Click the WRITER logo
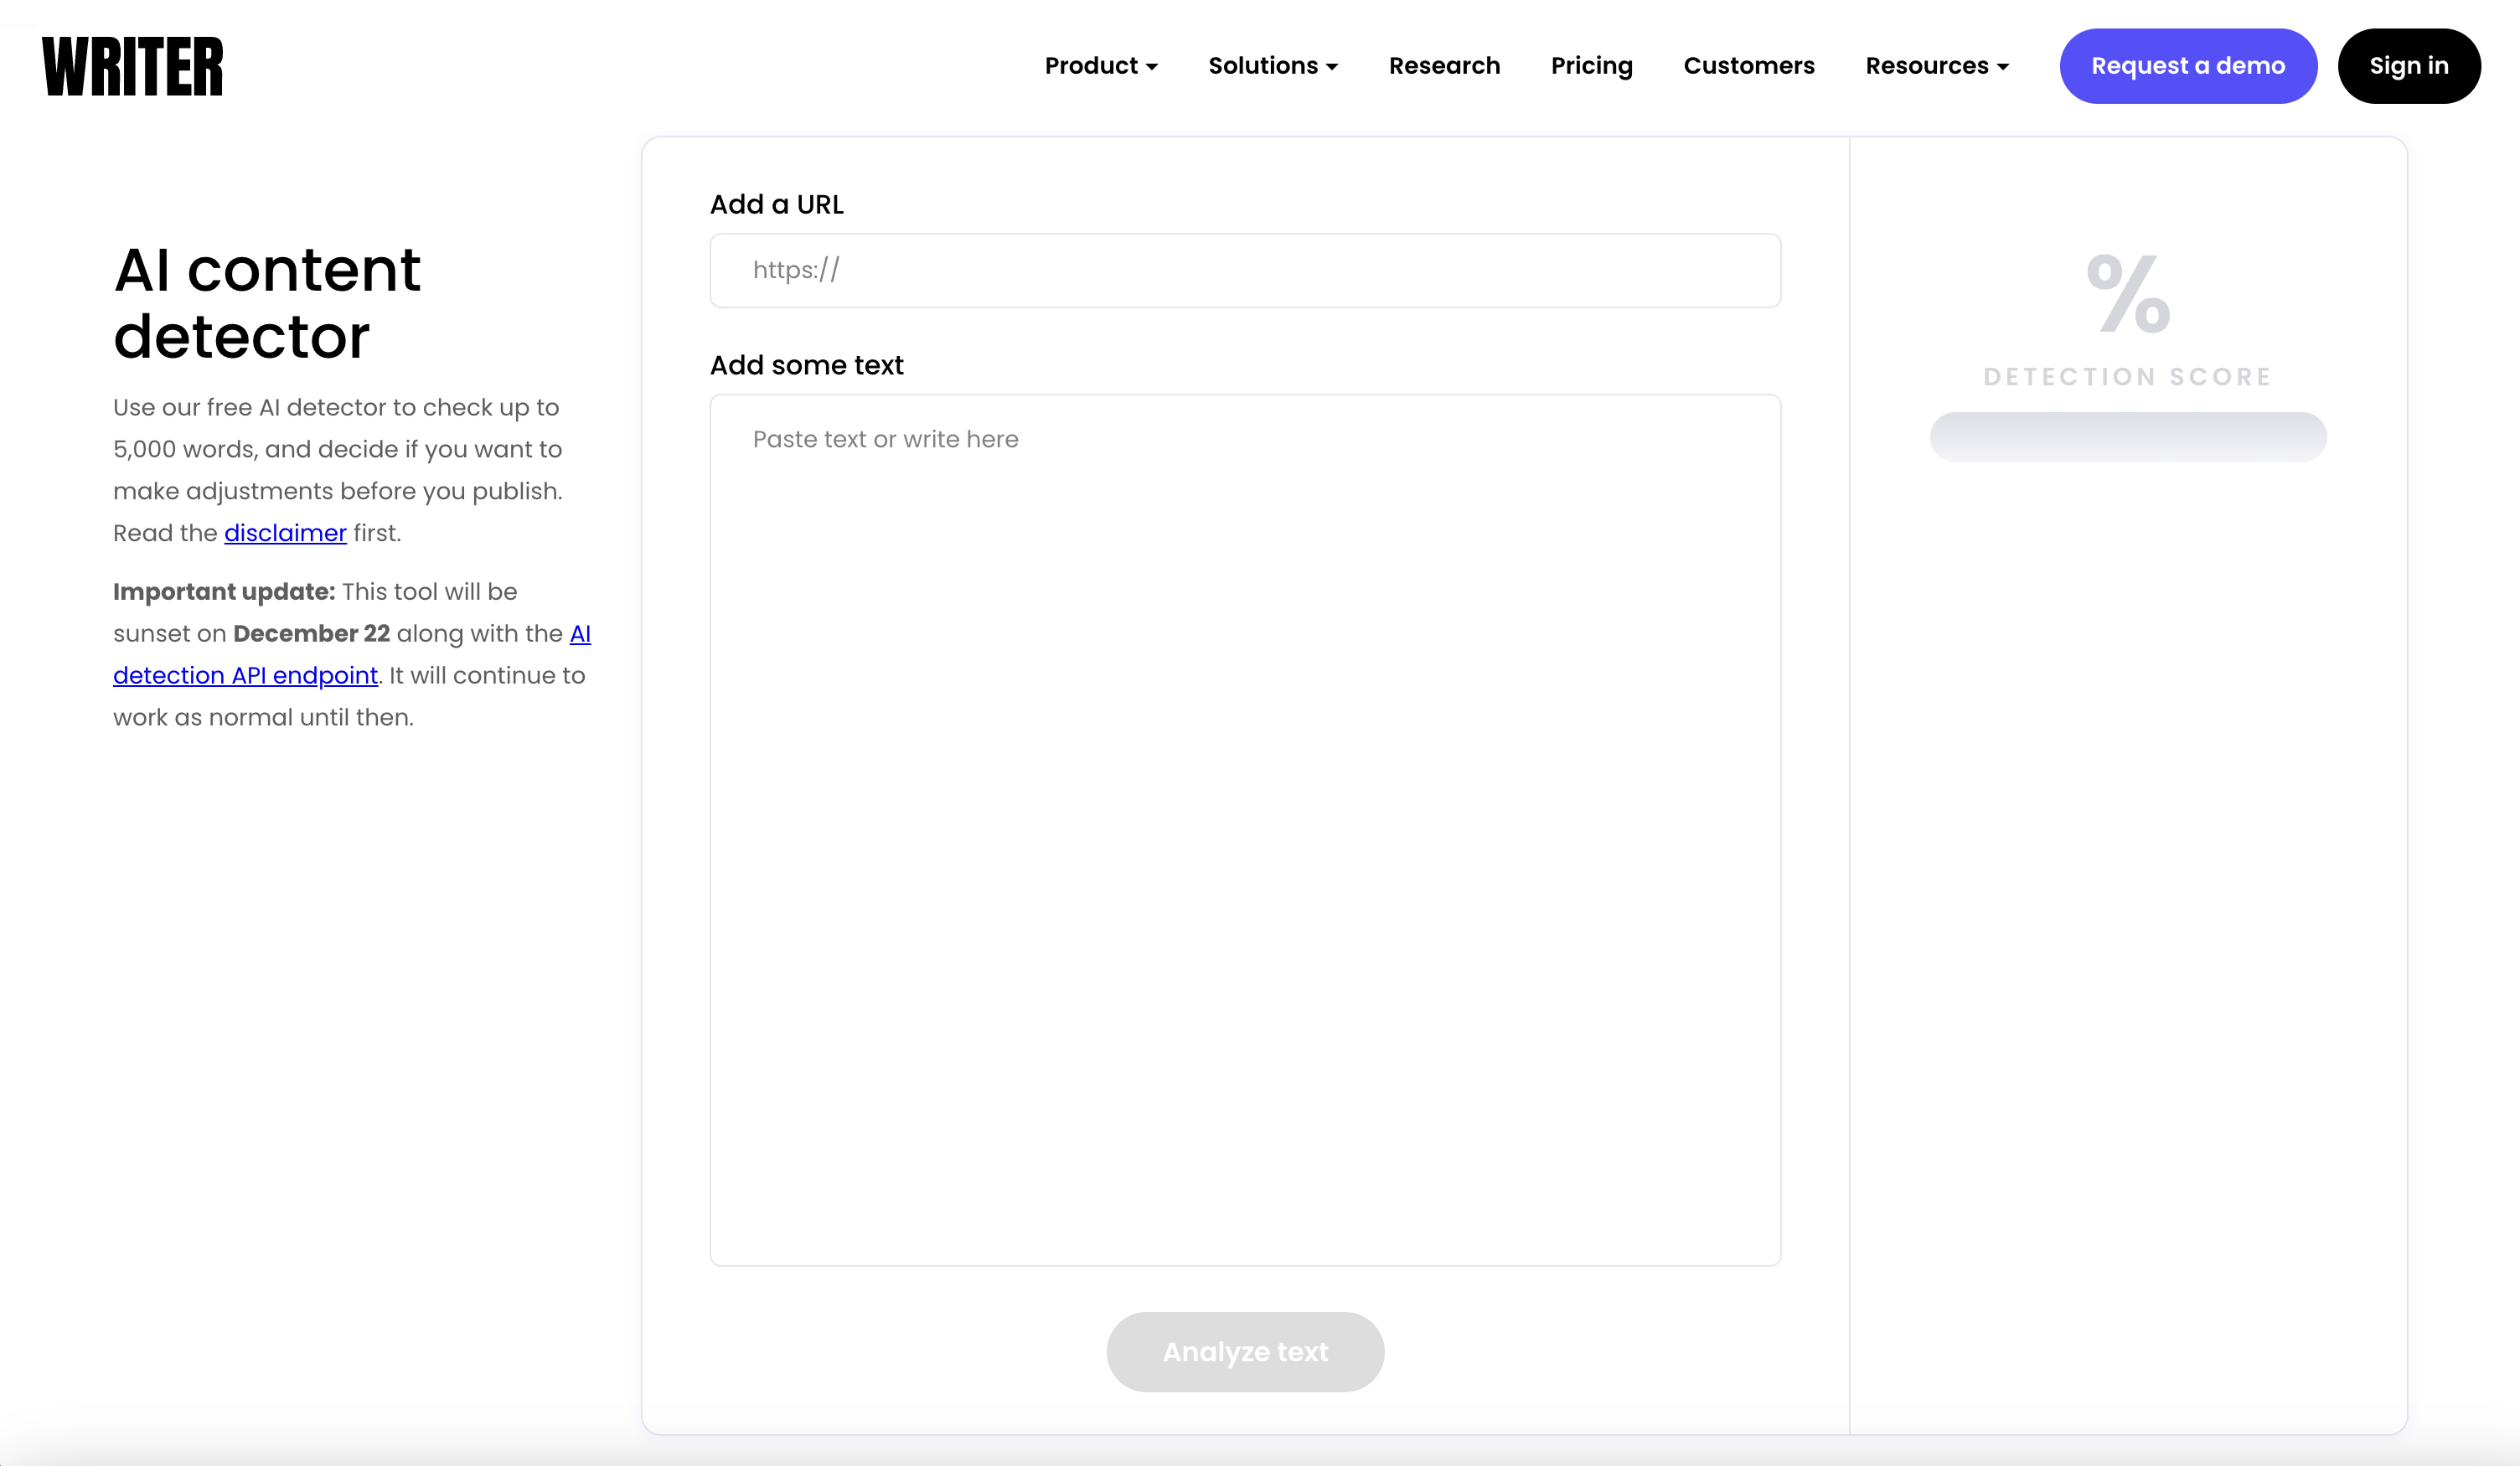Screen dimensions: 2520x1466 (x=132, y=66)
